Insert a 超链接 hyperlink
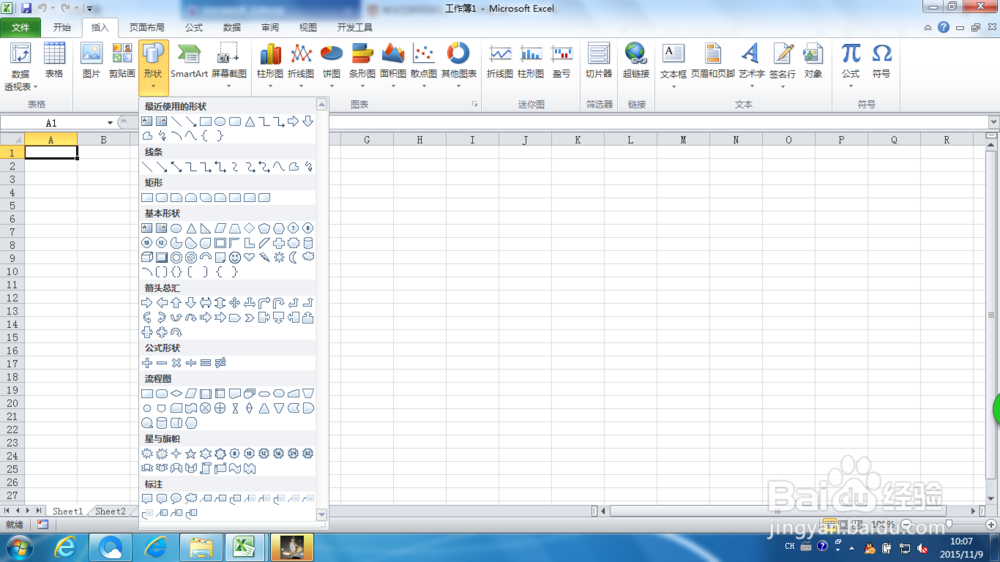This screenshot has height=562, width=1000. click(x=636, y=61)
